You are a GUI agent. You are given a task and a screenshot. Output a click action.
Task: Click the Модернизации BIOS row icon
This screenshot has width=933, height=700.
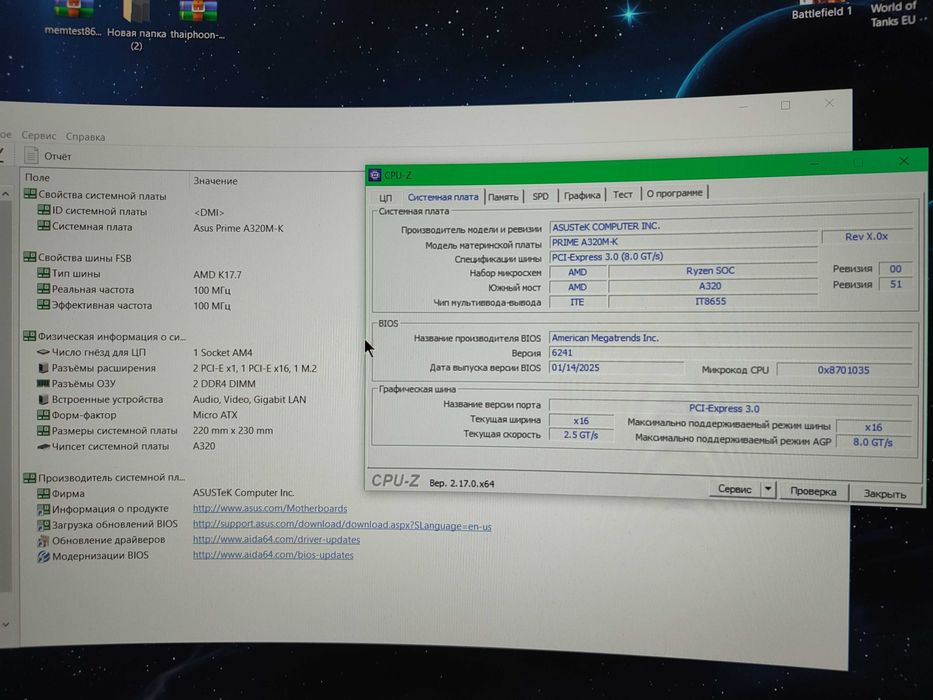pyautogui.click(x=43, y=557)
